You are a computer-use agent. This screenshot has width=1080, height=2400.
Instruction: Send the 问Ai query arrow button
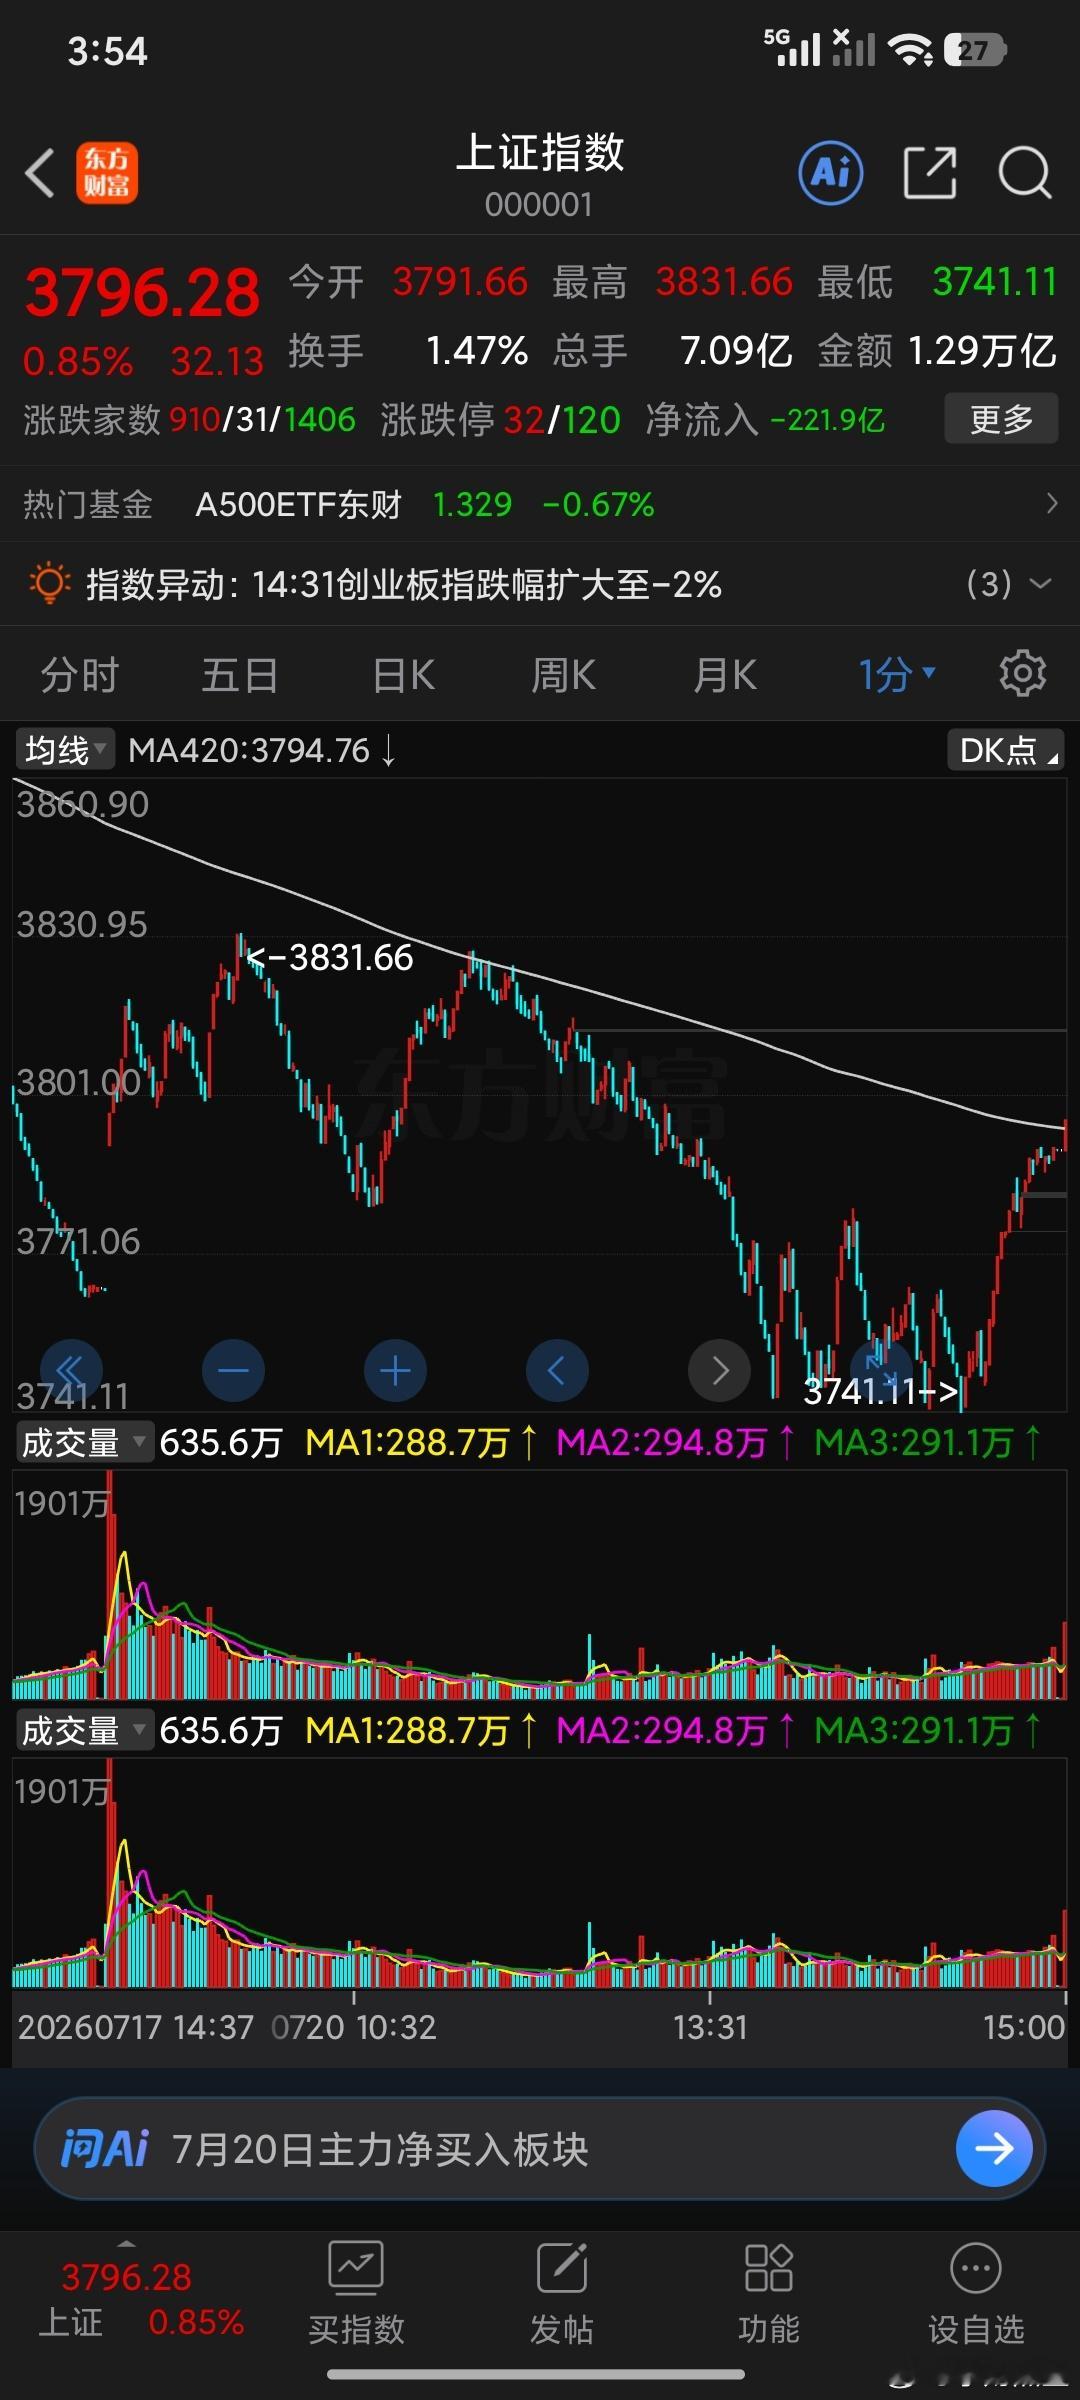coord(994,2148)
